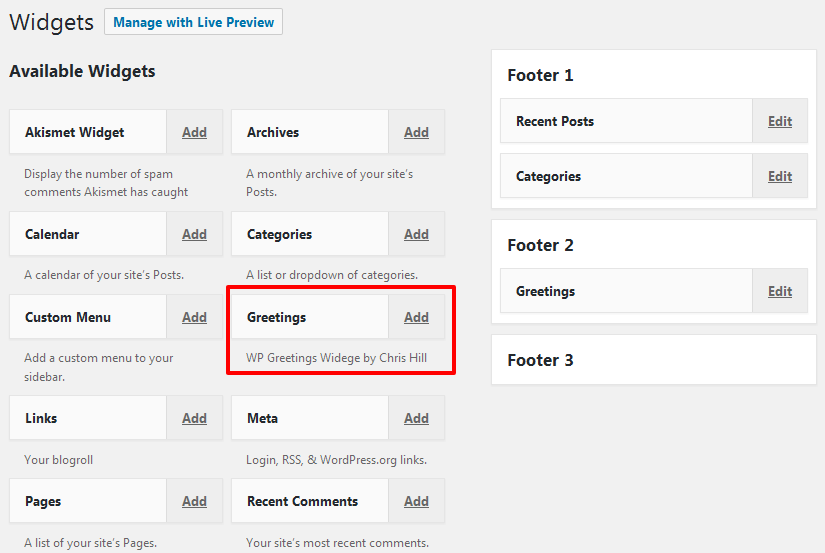Add the Archives widget
This screenshot has height=553, width=825.
416,132
